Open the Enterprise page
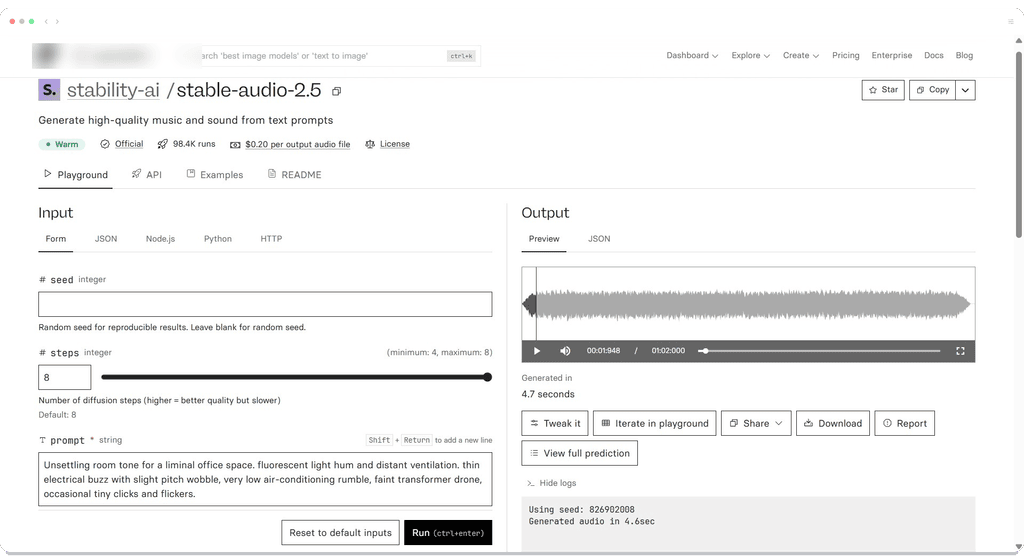 (891, 55)
